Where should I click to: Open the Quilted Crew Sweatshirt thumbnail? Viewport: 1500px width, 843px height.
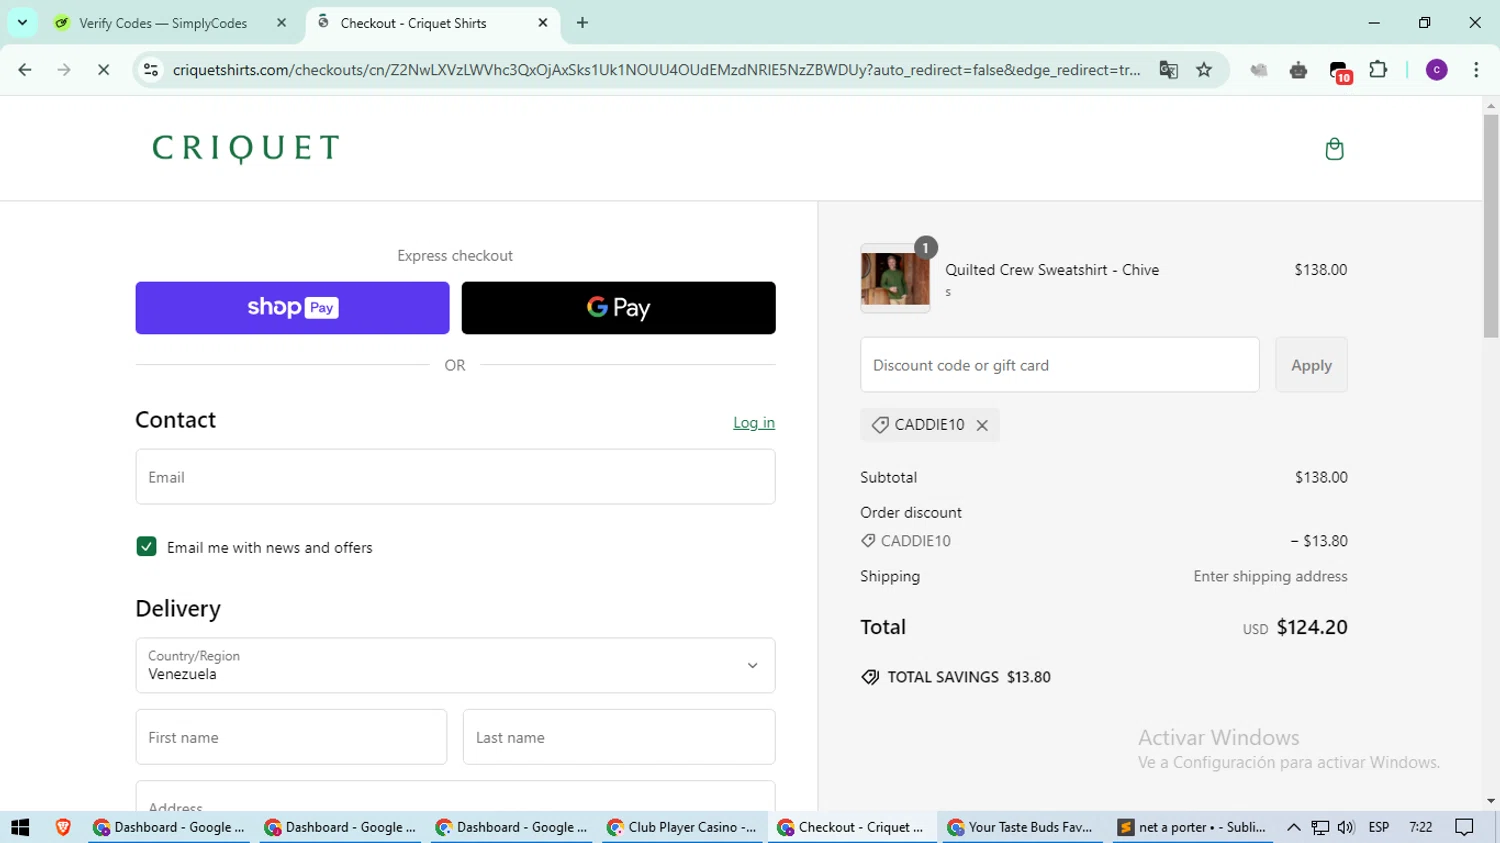(x=895, y=278)
